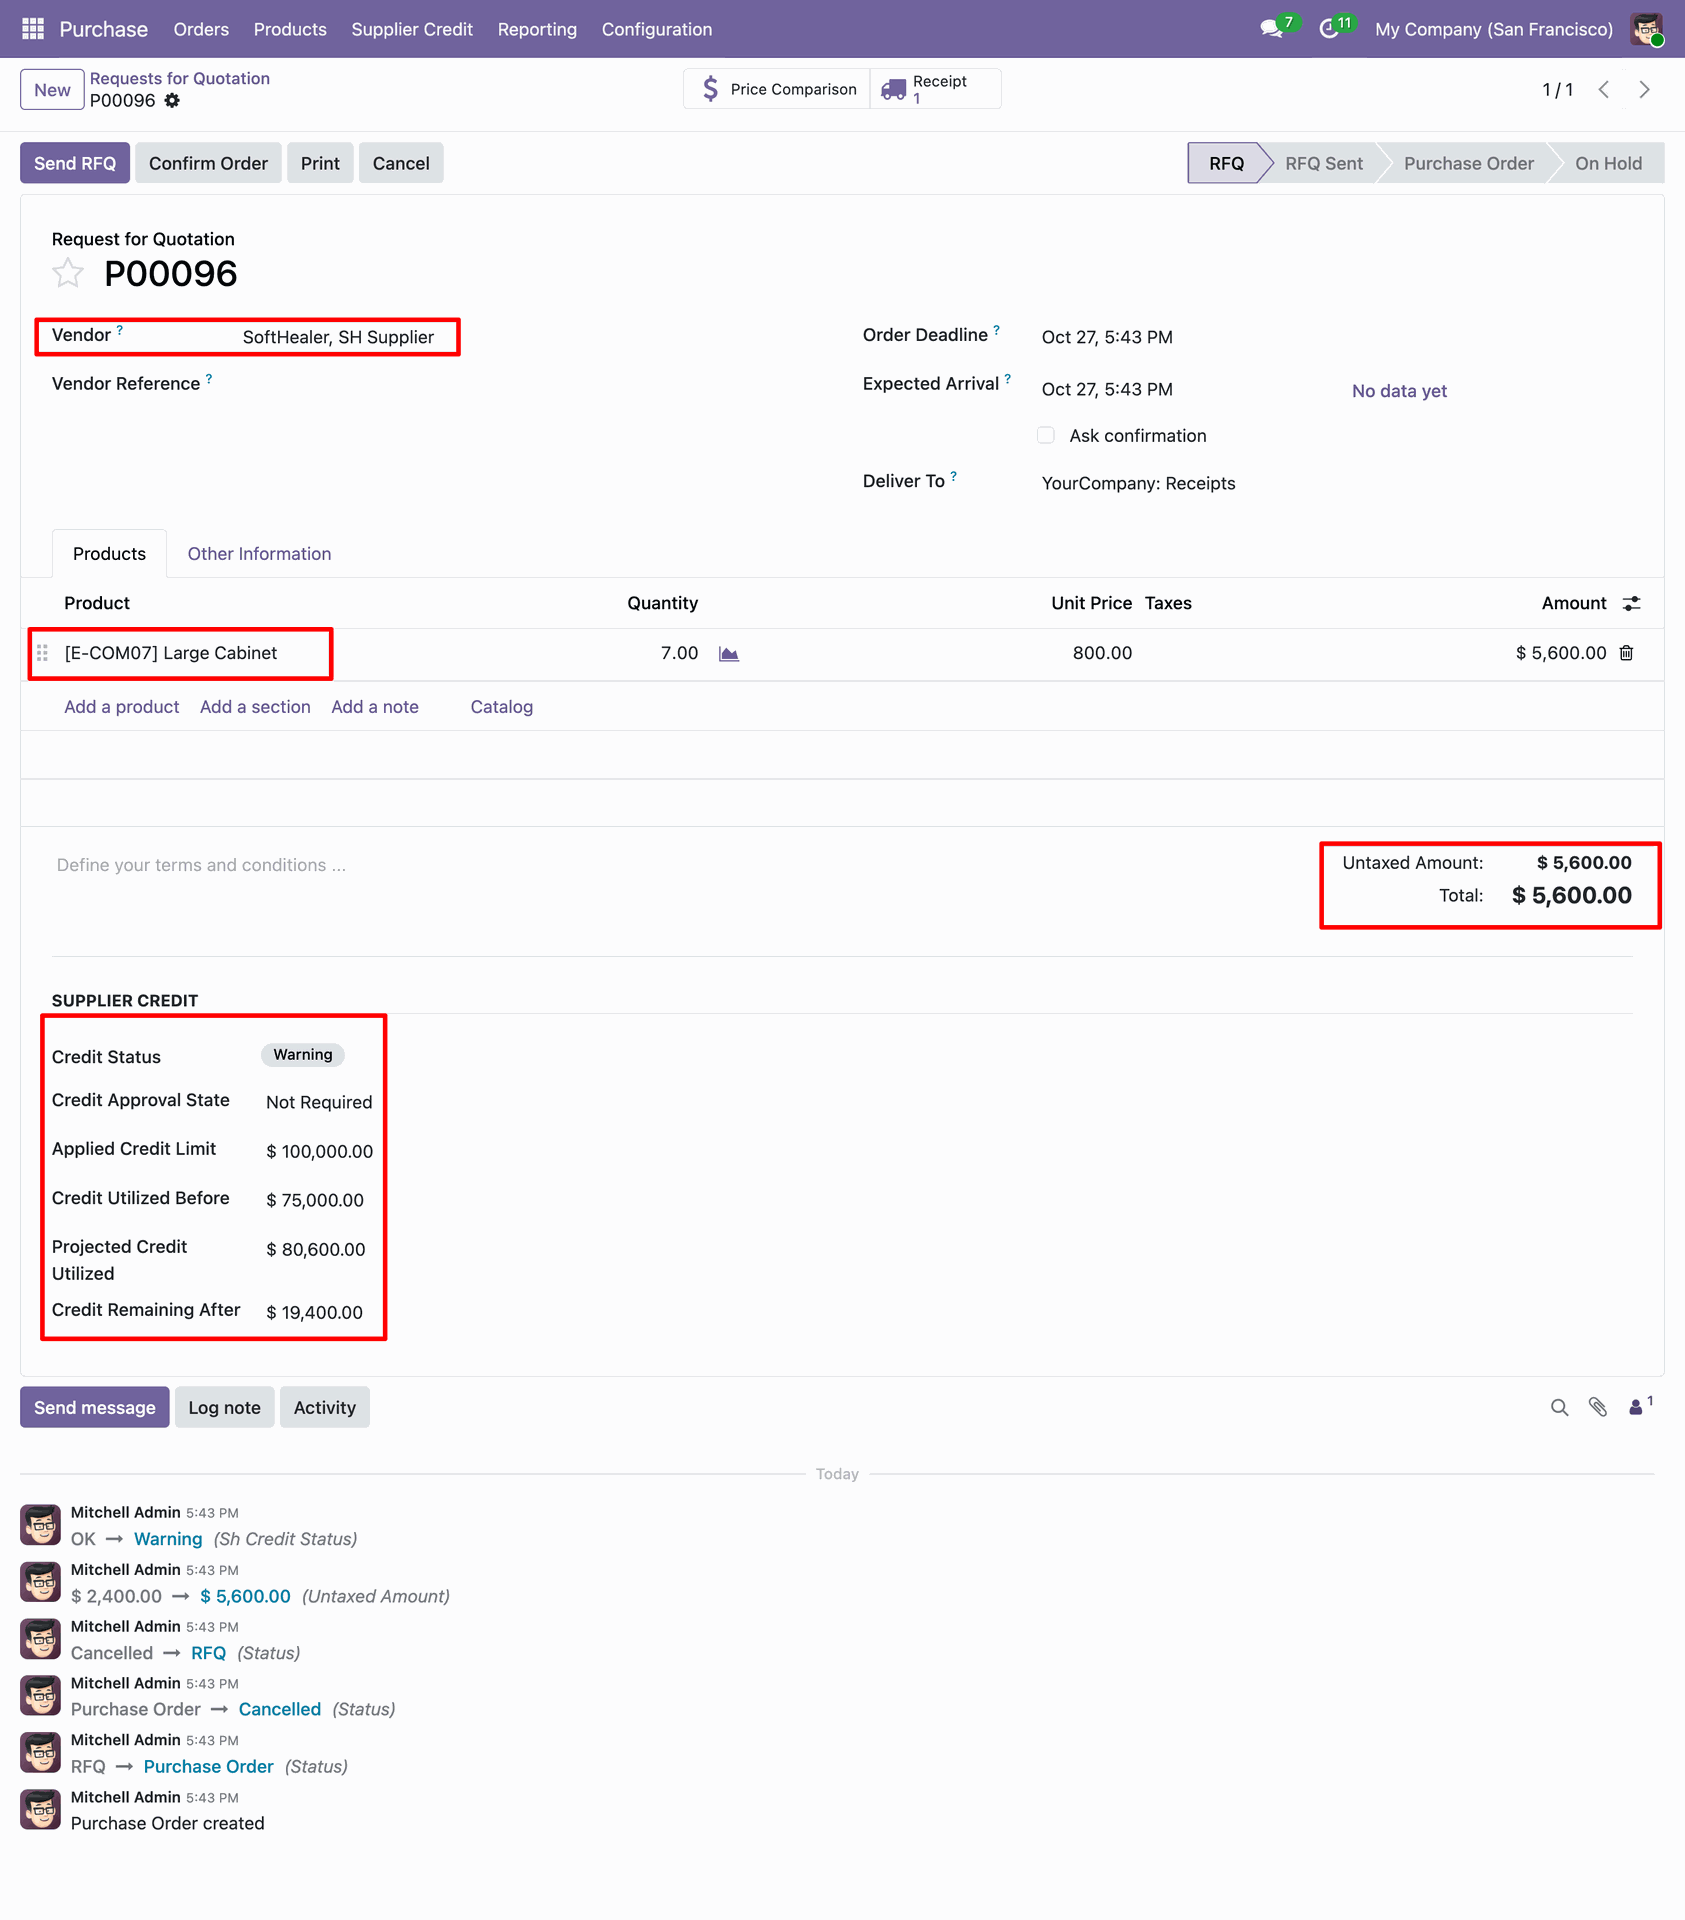Delete the Large Cabinet order line

1627,653
